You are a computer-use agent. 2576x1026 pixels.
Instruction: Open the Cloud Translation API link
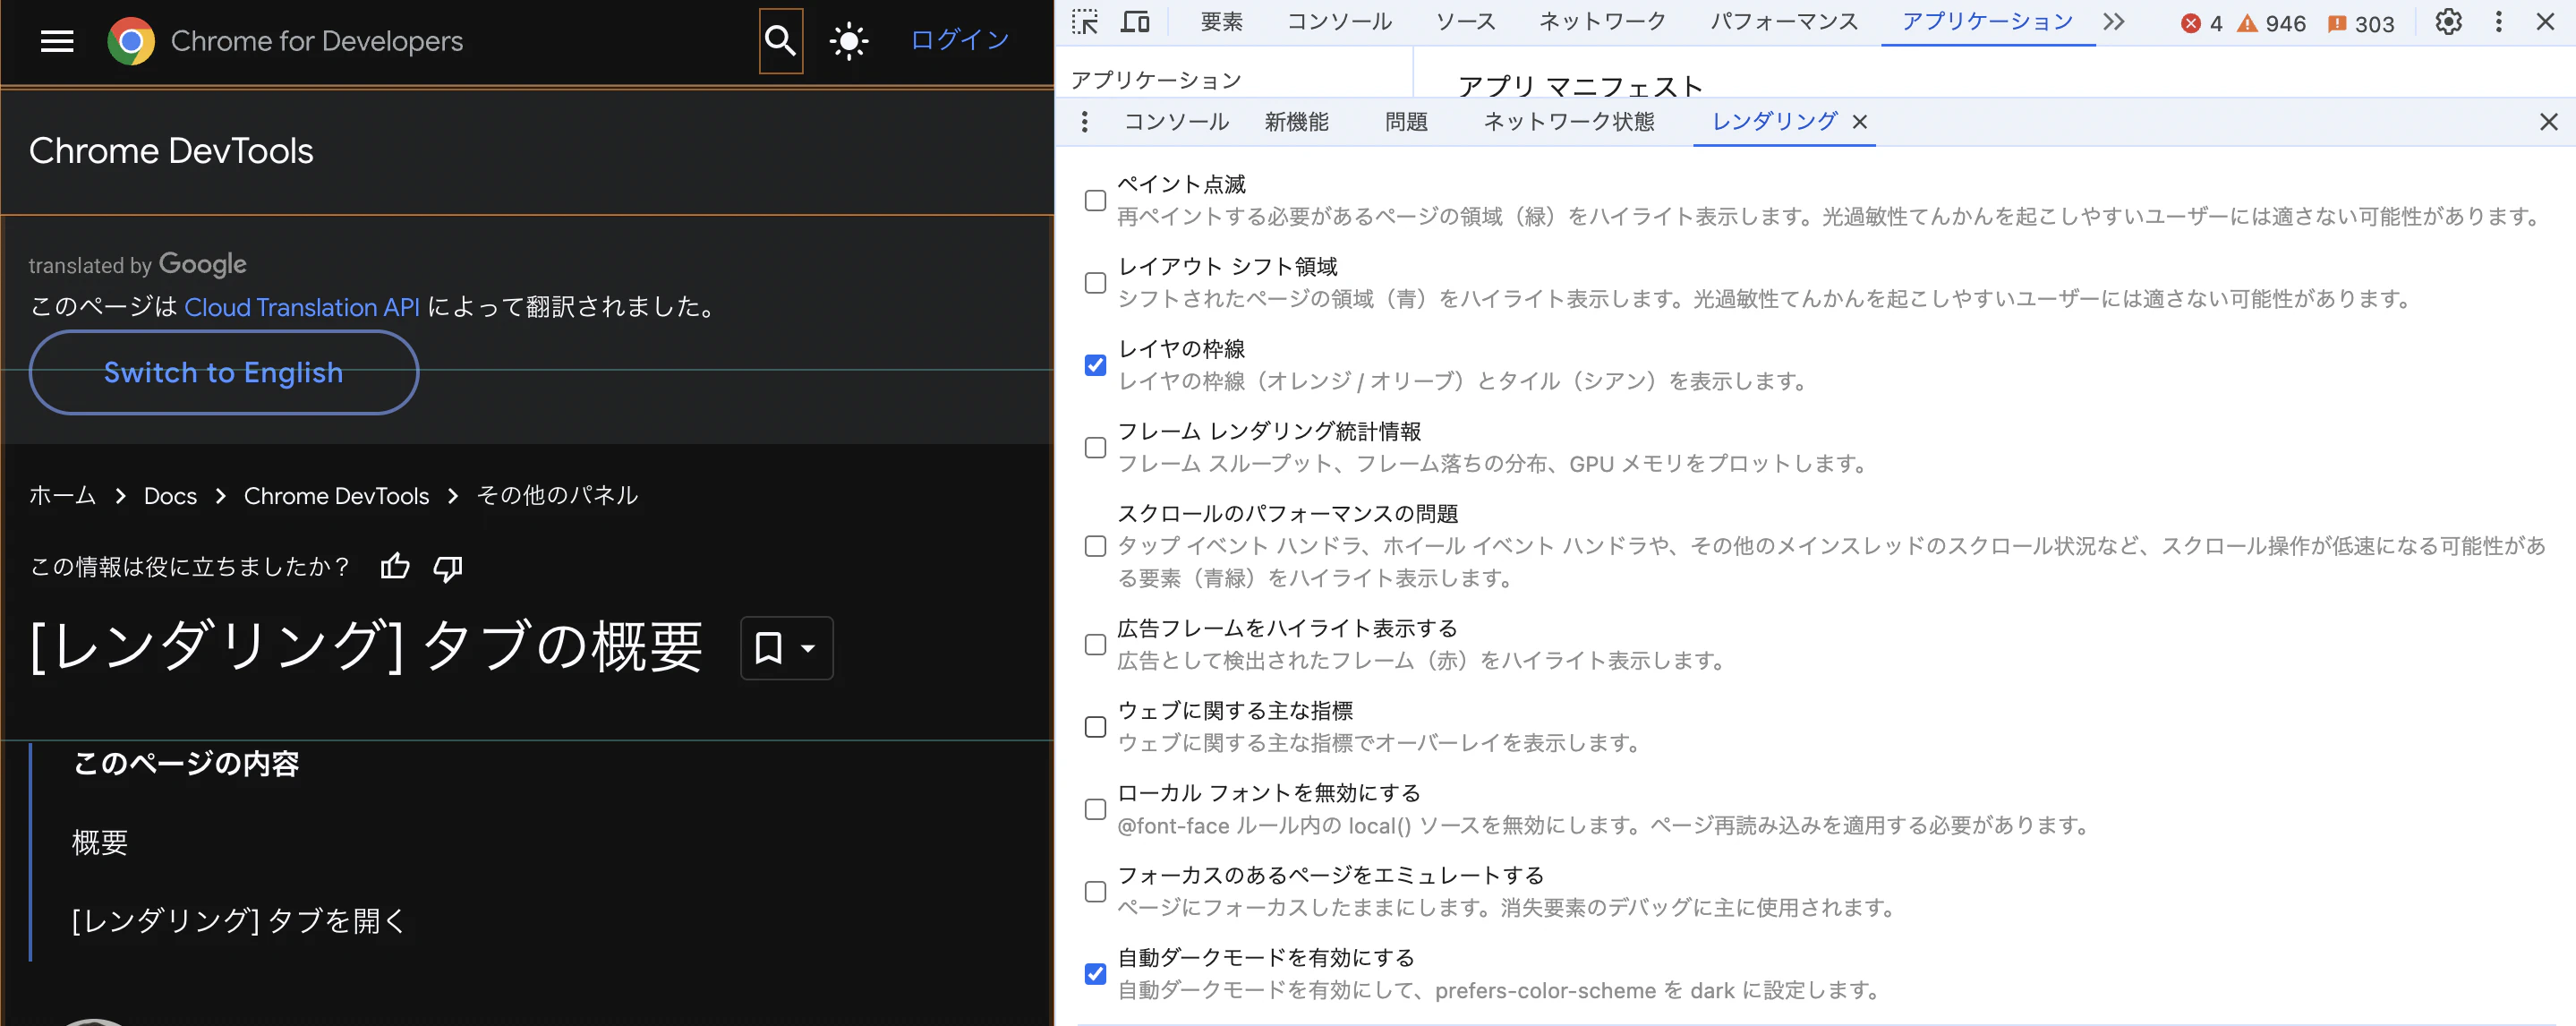tap(302, 307)
